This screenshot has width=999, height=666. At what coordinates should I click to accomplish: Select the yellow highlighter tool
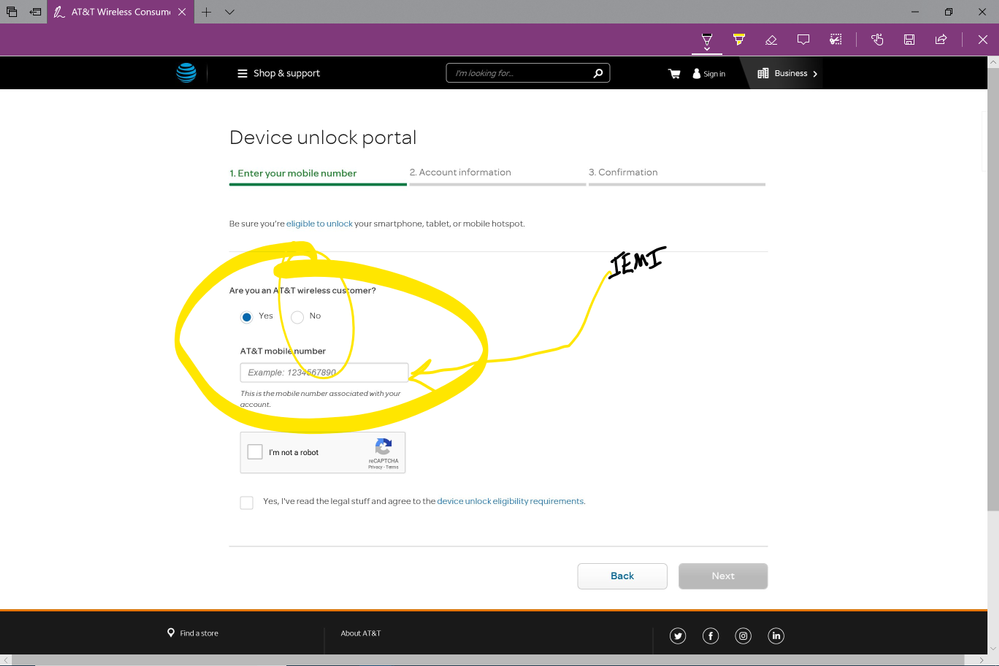tap(739, 40)
